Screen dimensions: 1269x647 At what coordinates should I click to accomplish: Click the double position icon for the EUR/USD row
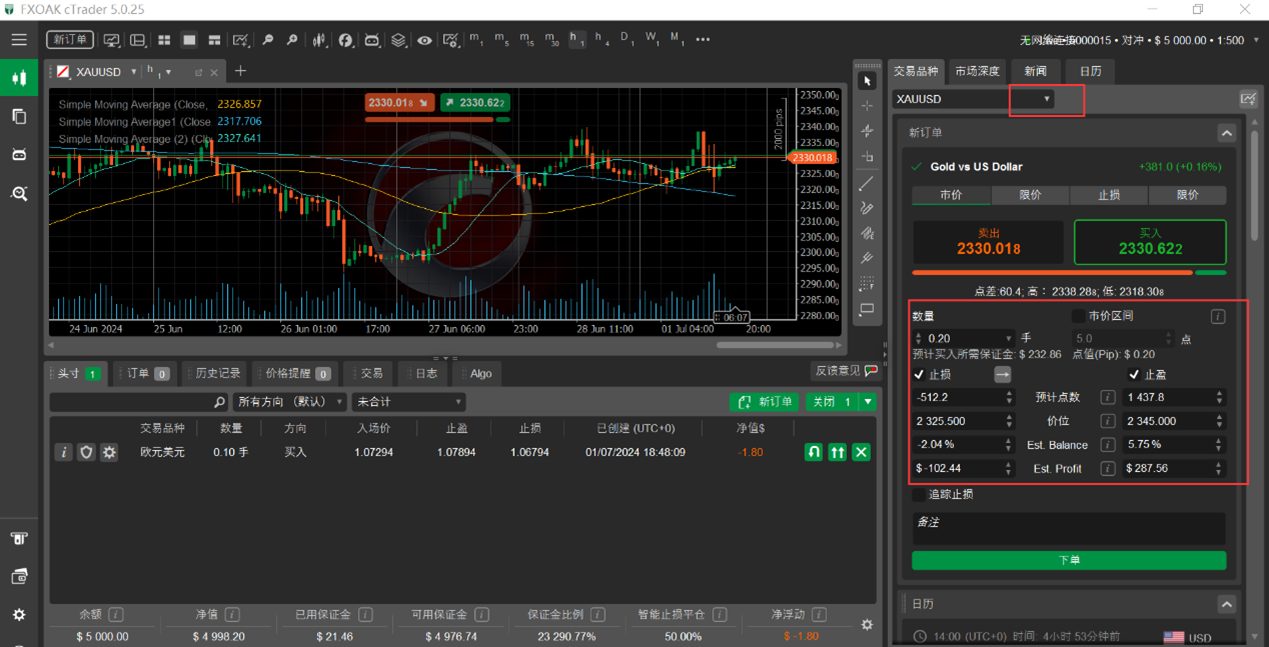click(x=837, y=452)
